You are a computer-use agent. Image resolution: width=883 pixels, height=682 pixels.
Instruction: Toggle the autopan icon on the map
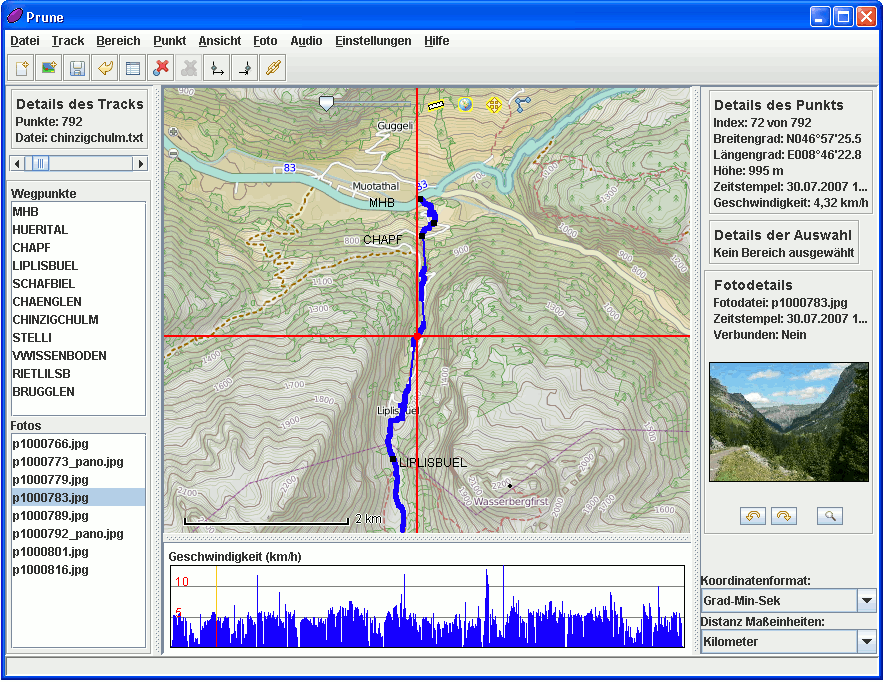pos(493,104)
